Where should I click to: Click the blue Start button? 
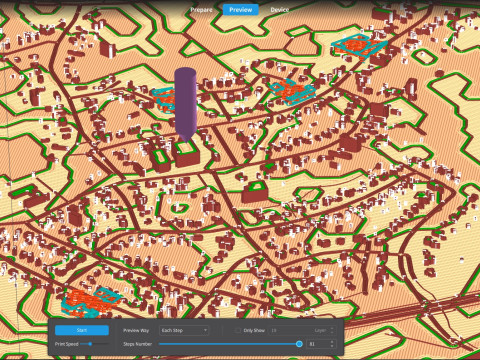82,330
